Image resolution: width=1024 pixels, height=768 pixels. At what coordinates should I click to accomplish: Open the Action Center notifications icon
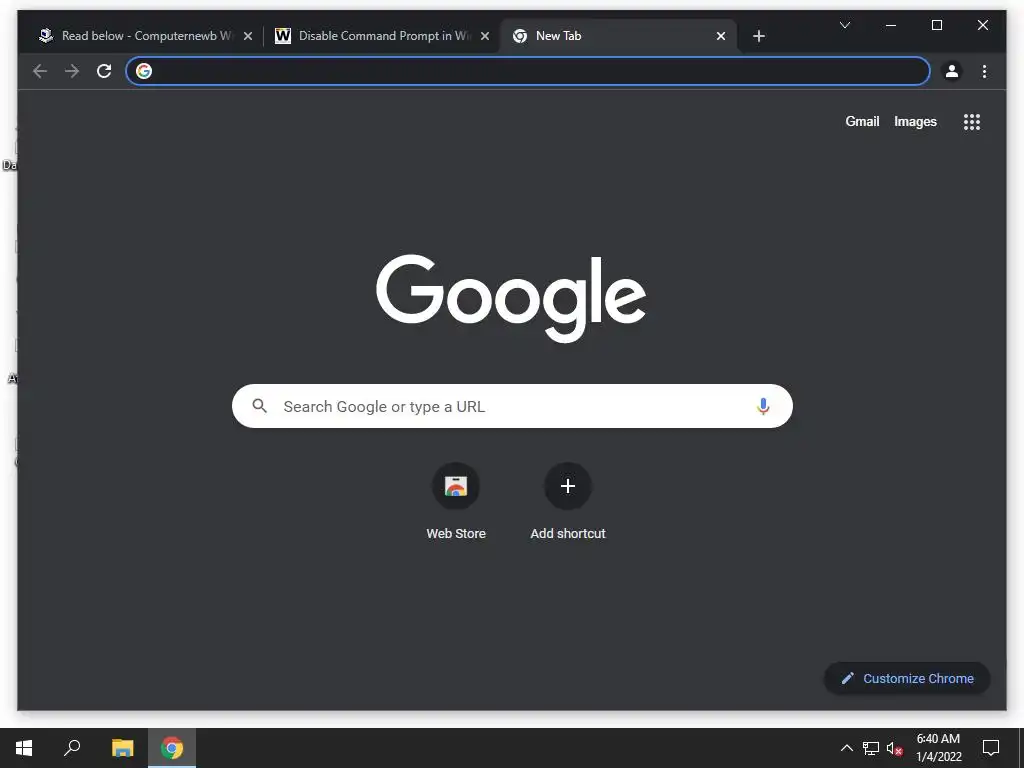click(991, 748)
